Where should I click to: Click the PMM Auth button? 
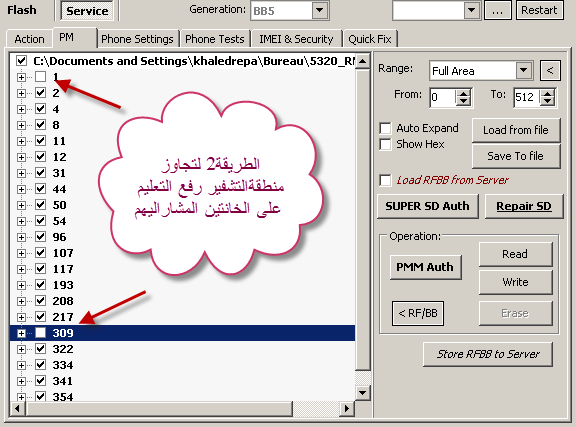[x=425, y=267]
